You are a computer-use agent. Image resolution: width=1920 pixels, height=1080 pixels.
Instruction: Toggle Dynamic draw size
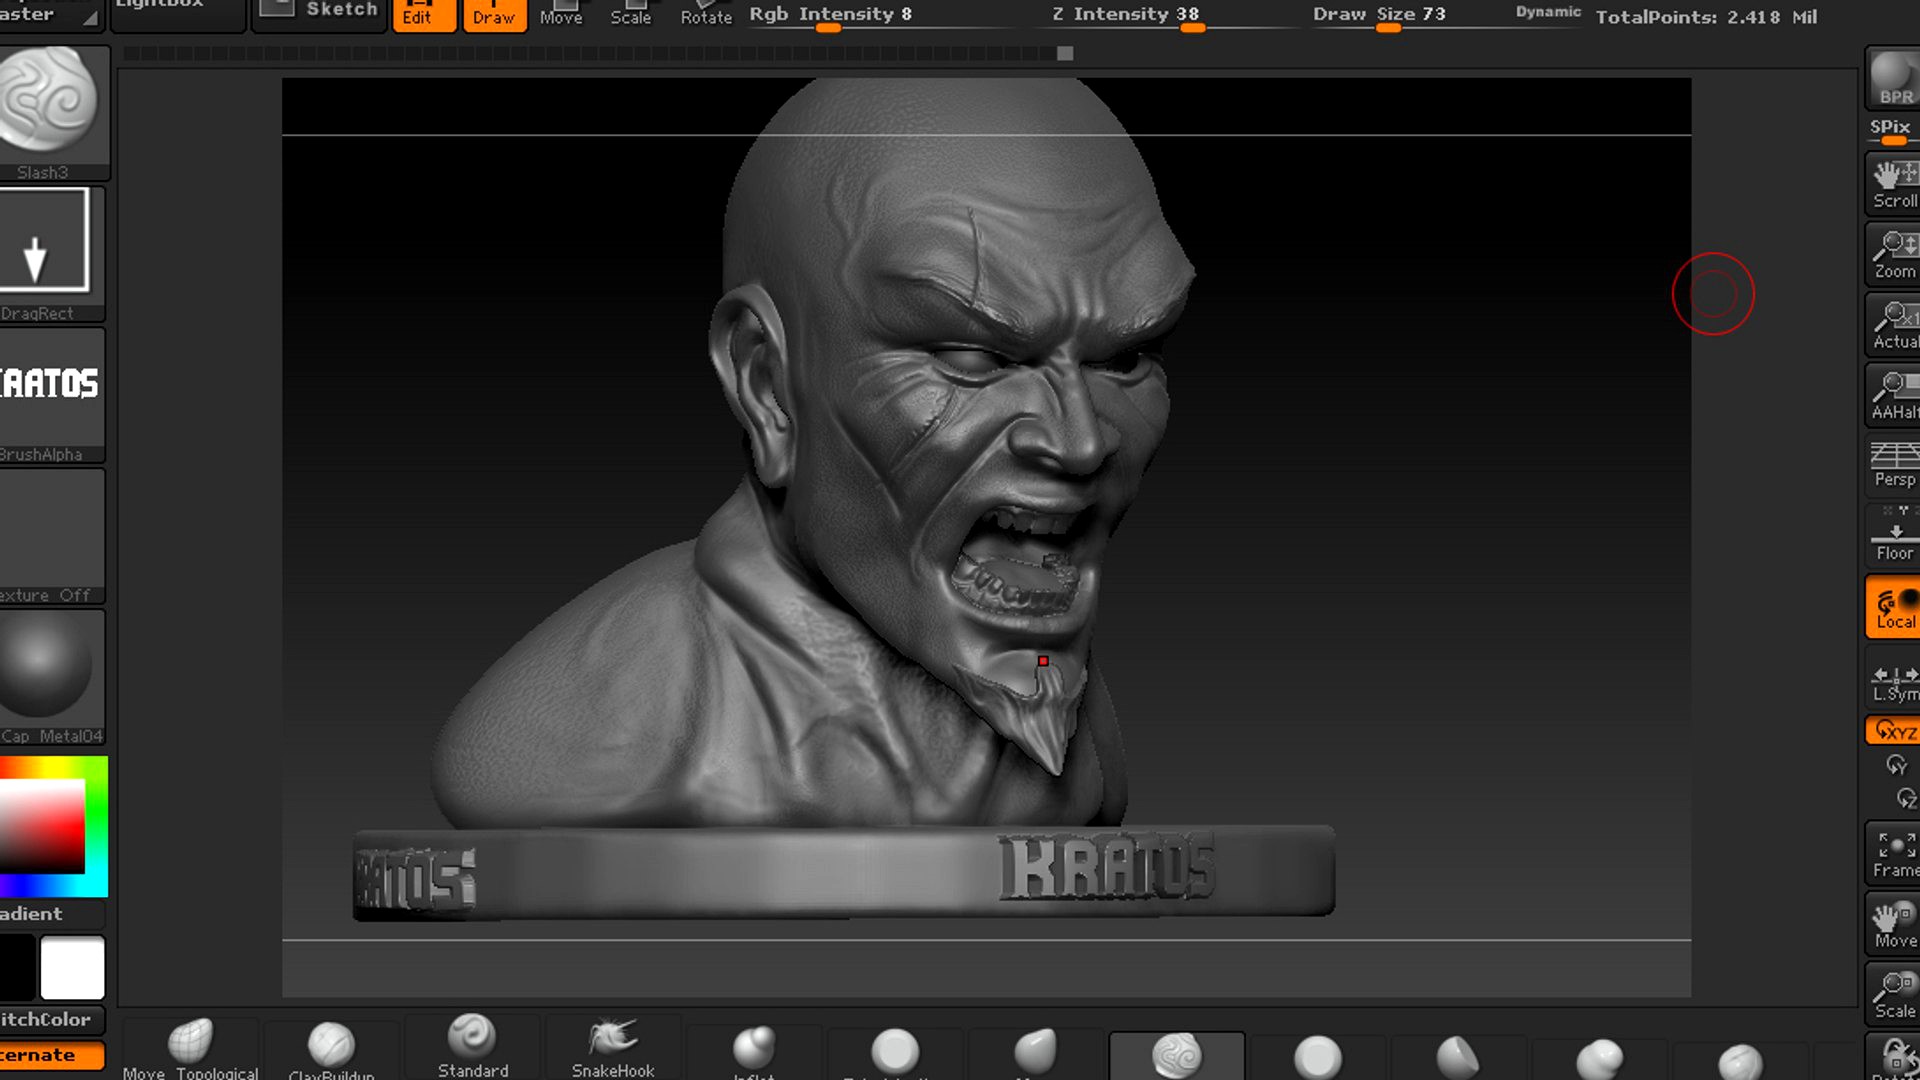click(x=1548, y=12)
